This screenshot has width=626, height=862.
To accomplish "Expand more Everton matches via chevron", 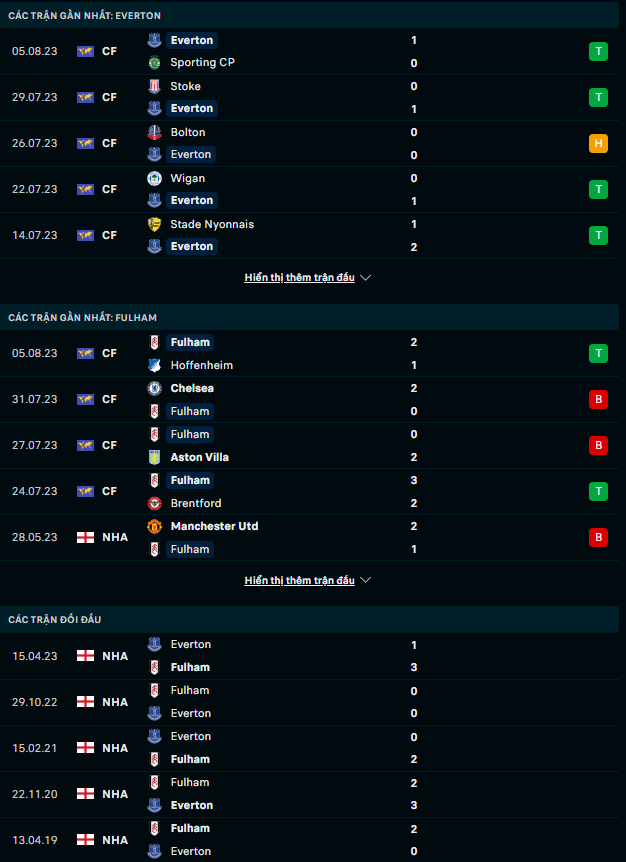I will [x=366, y=278].
